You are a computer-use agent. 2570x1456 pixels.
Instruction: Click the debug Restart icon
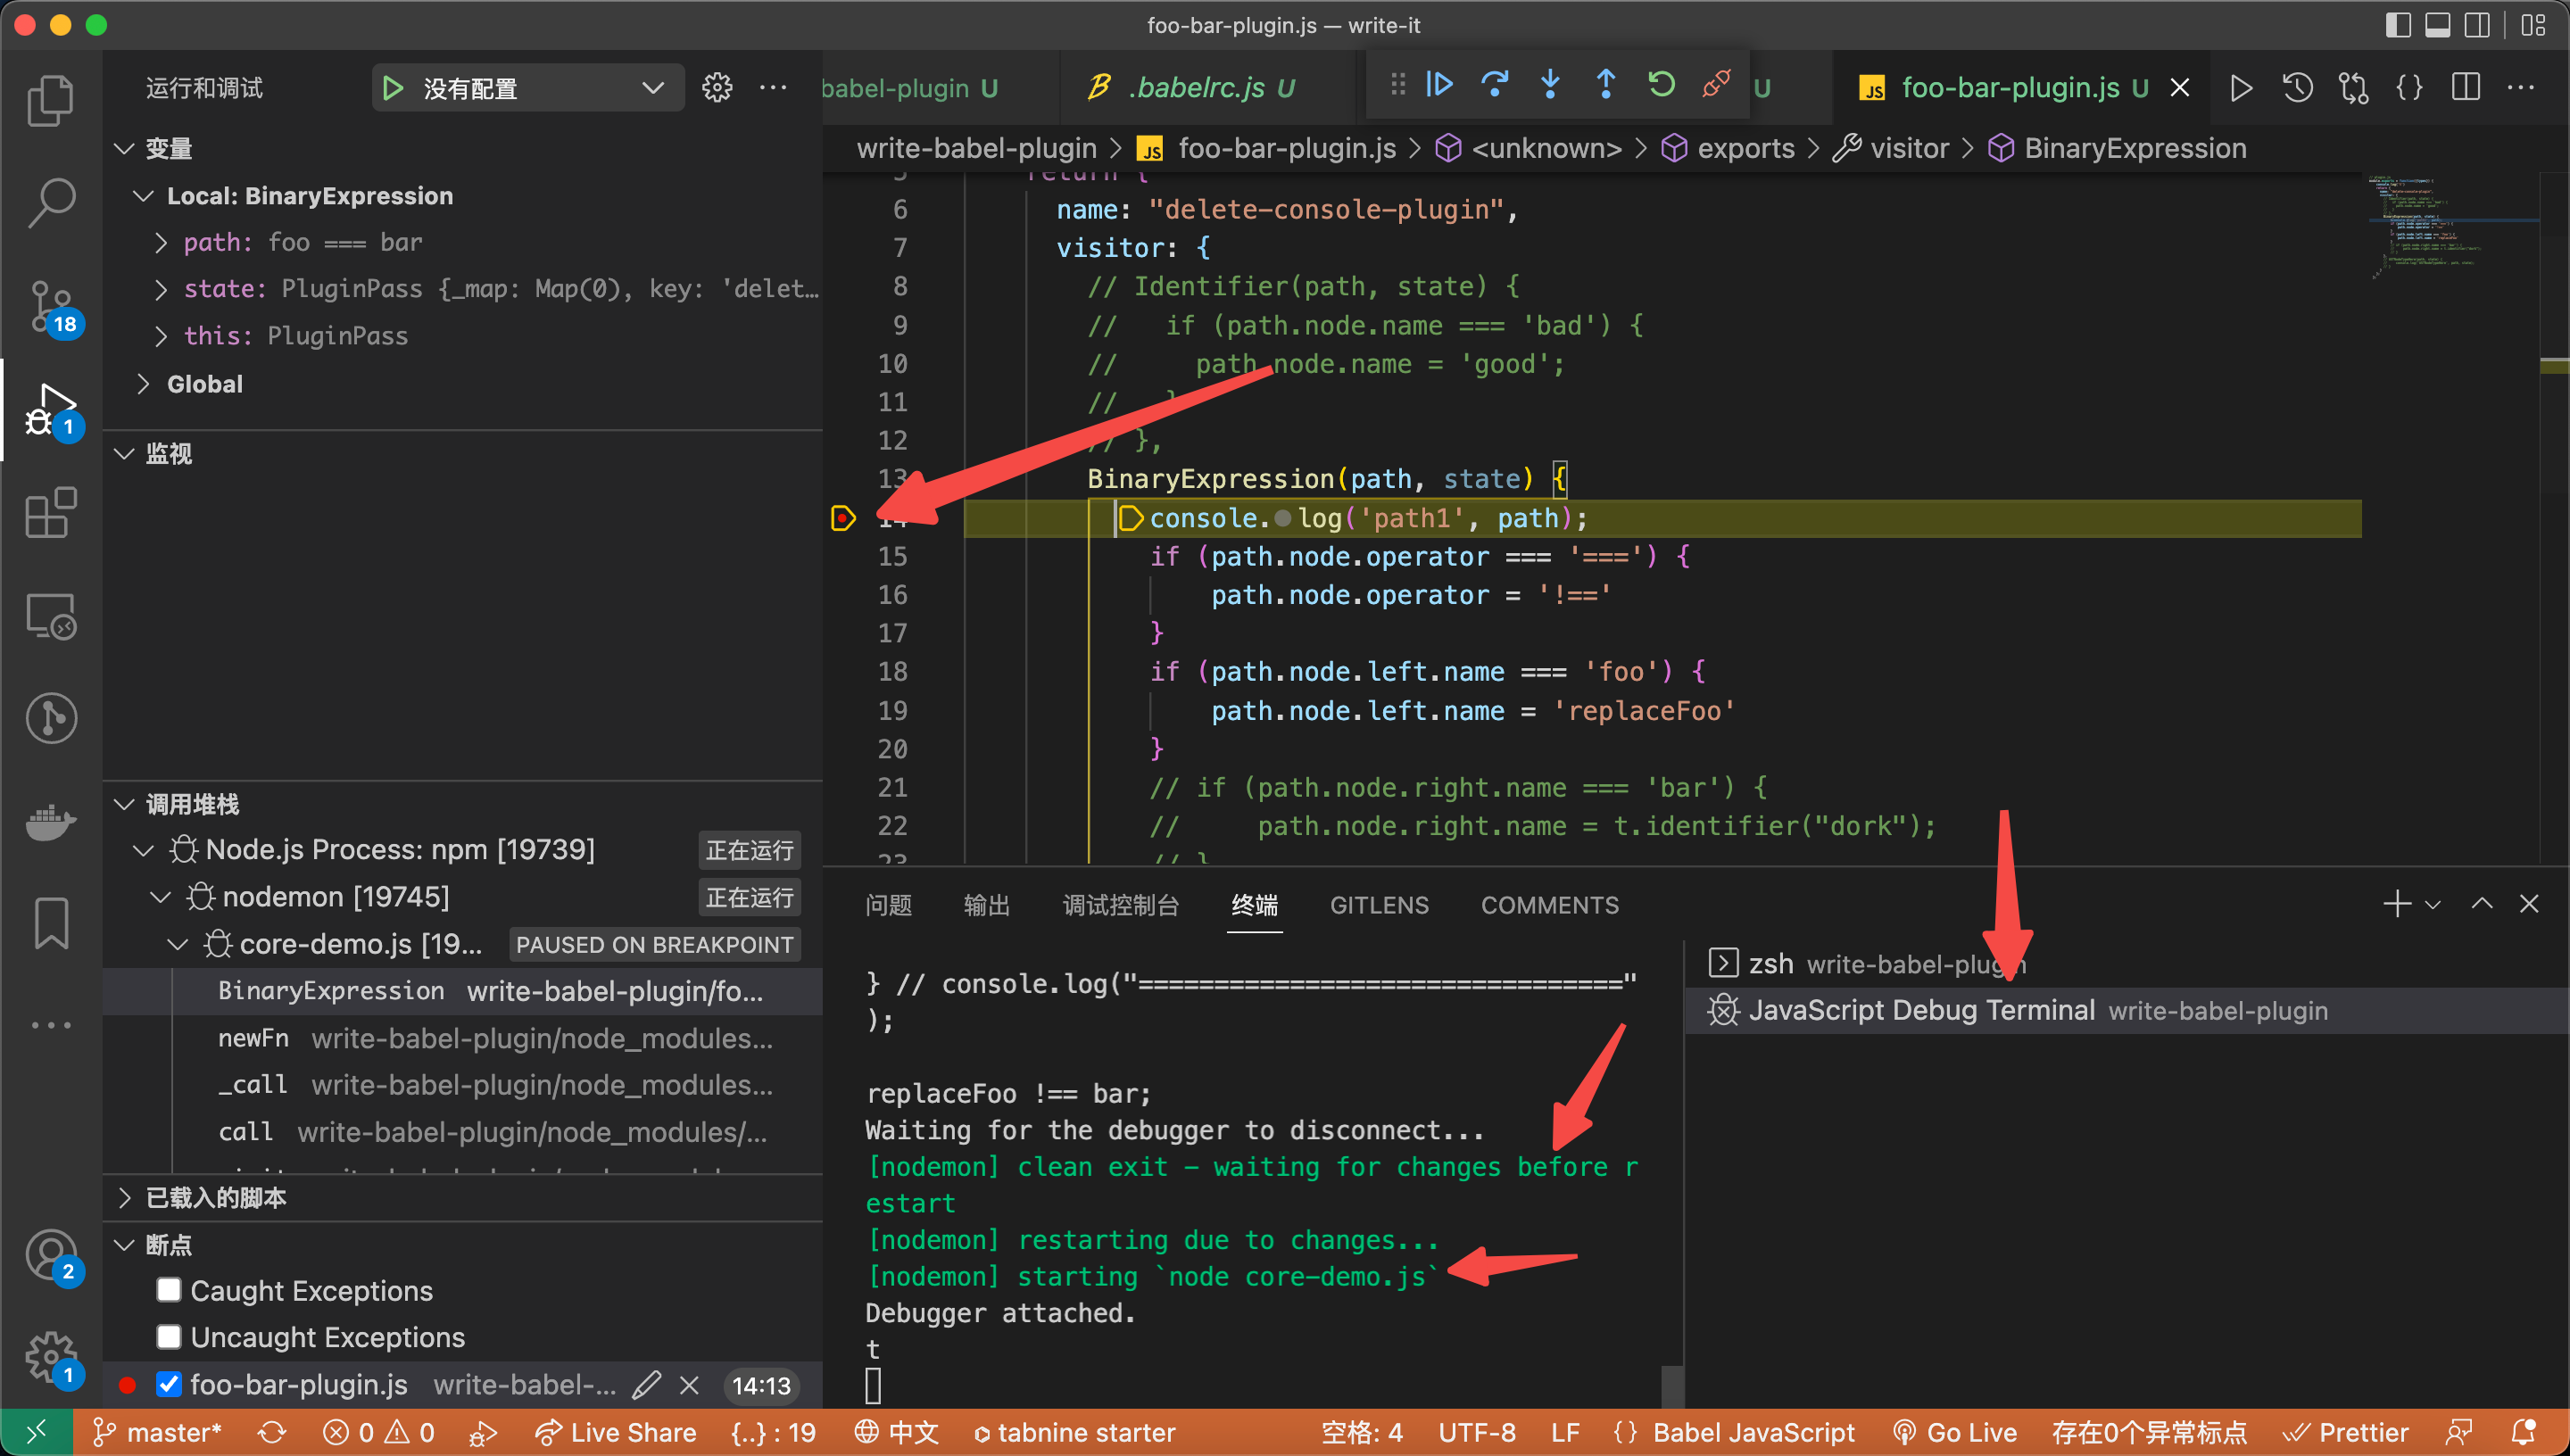click(x=1661, y=84)
